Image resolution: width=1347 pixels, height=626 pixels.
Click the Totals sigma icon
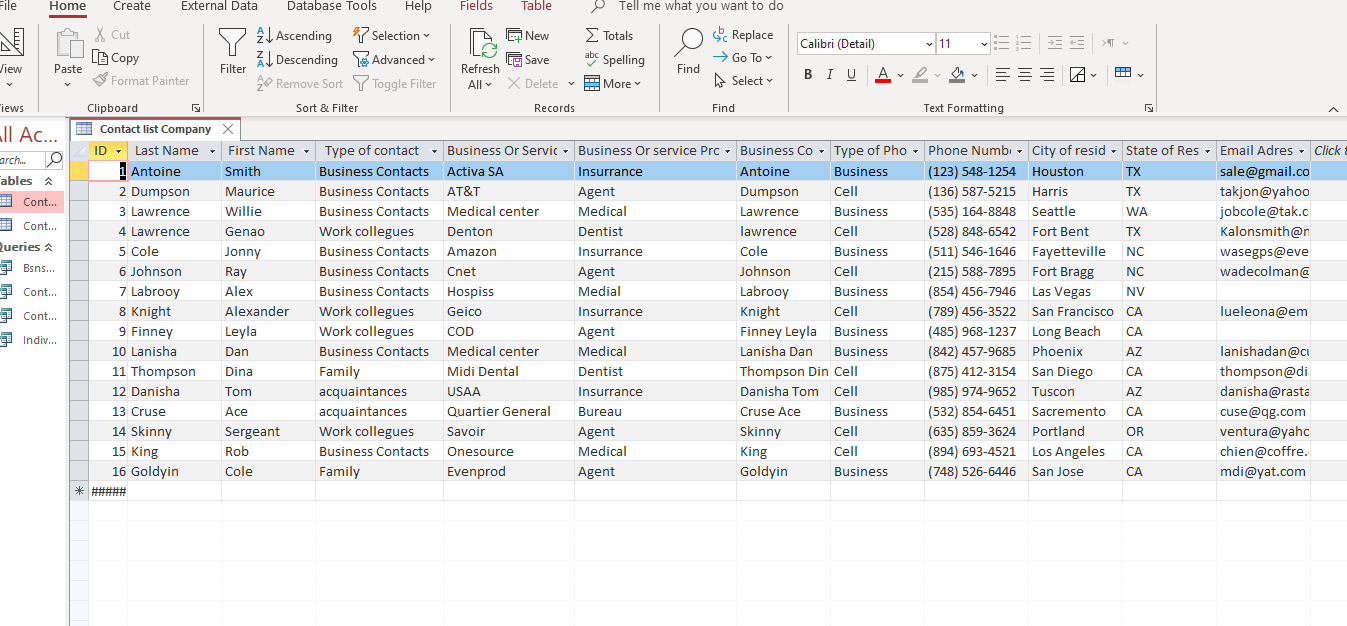tap(592, 35)
